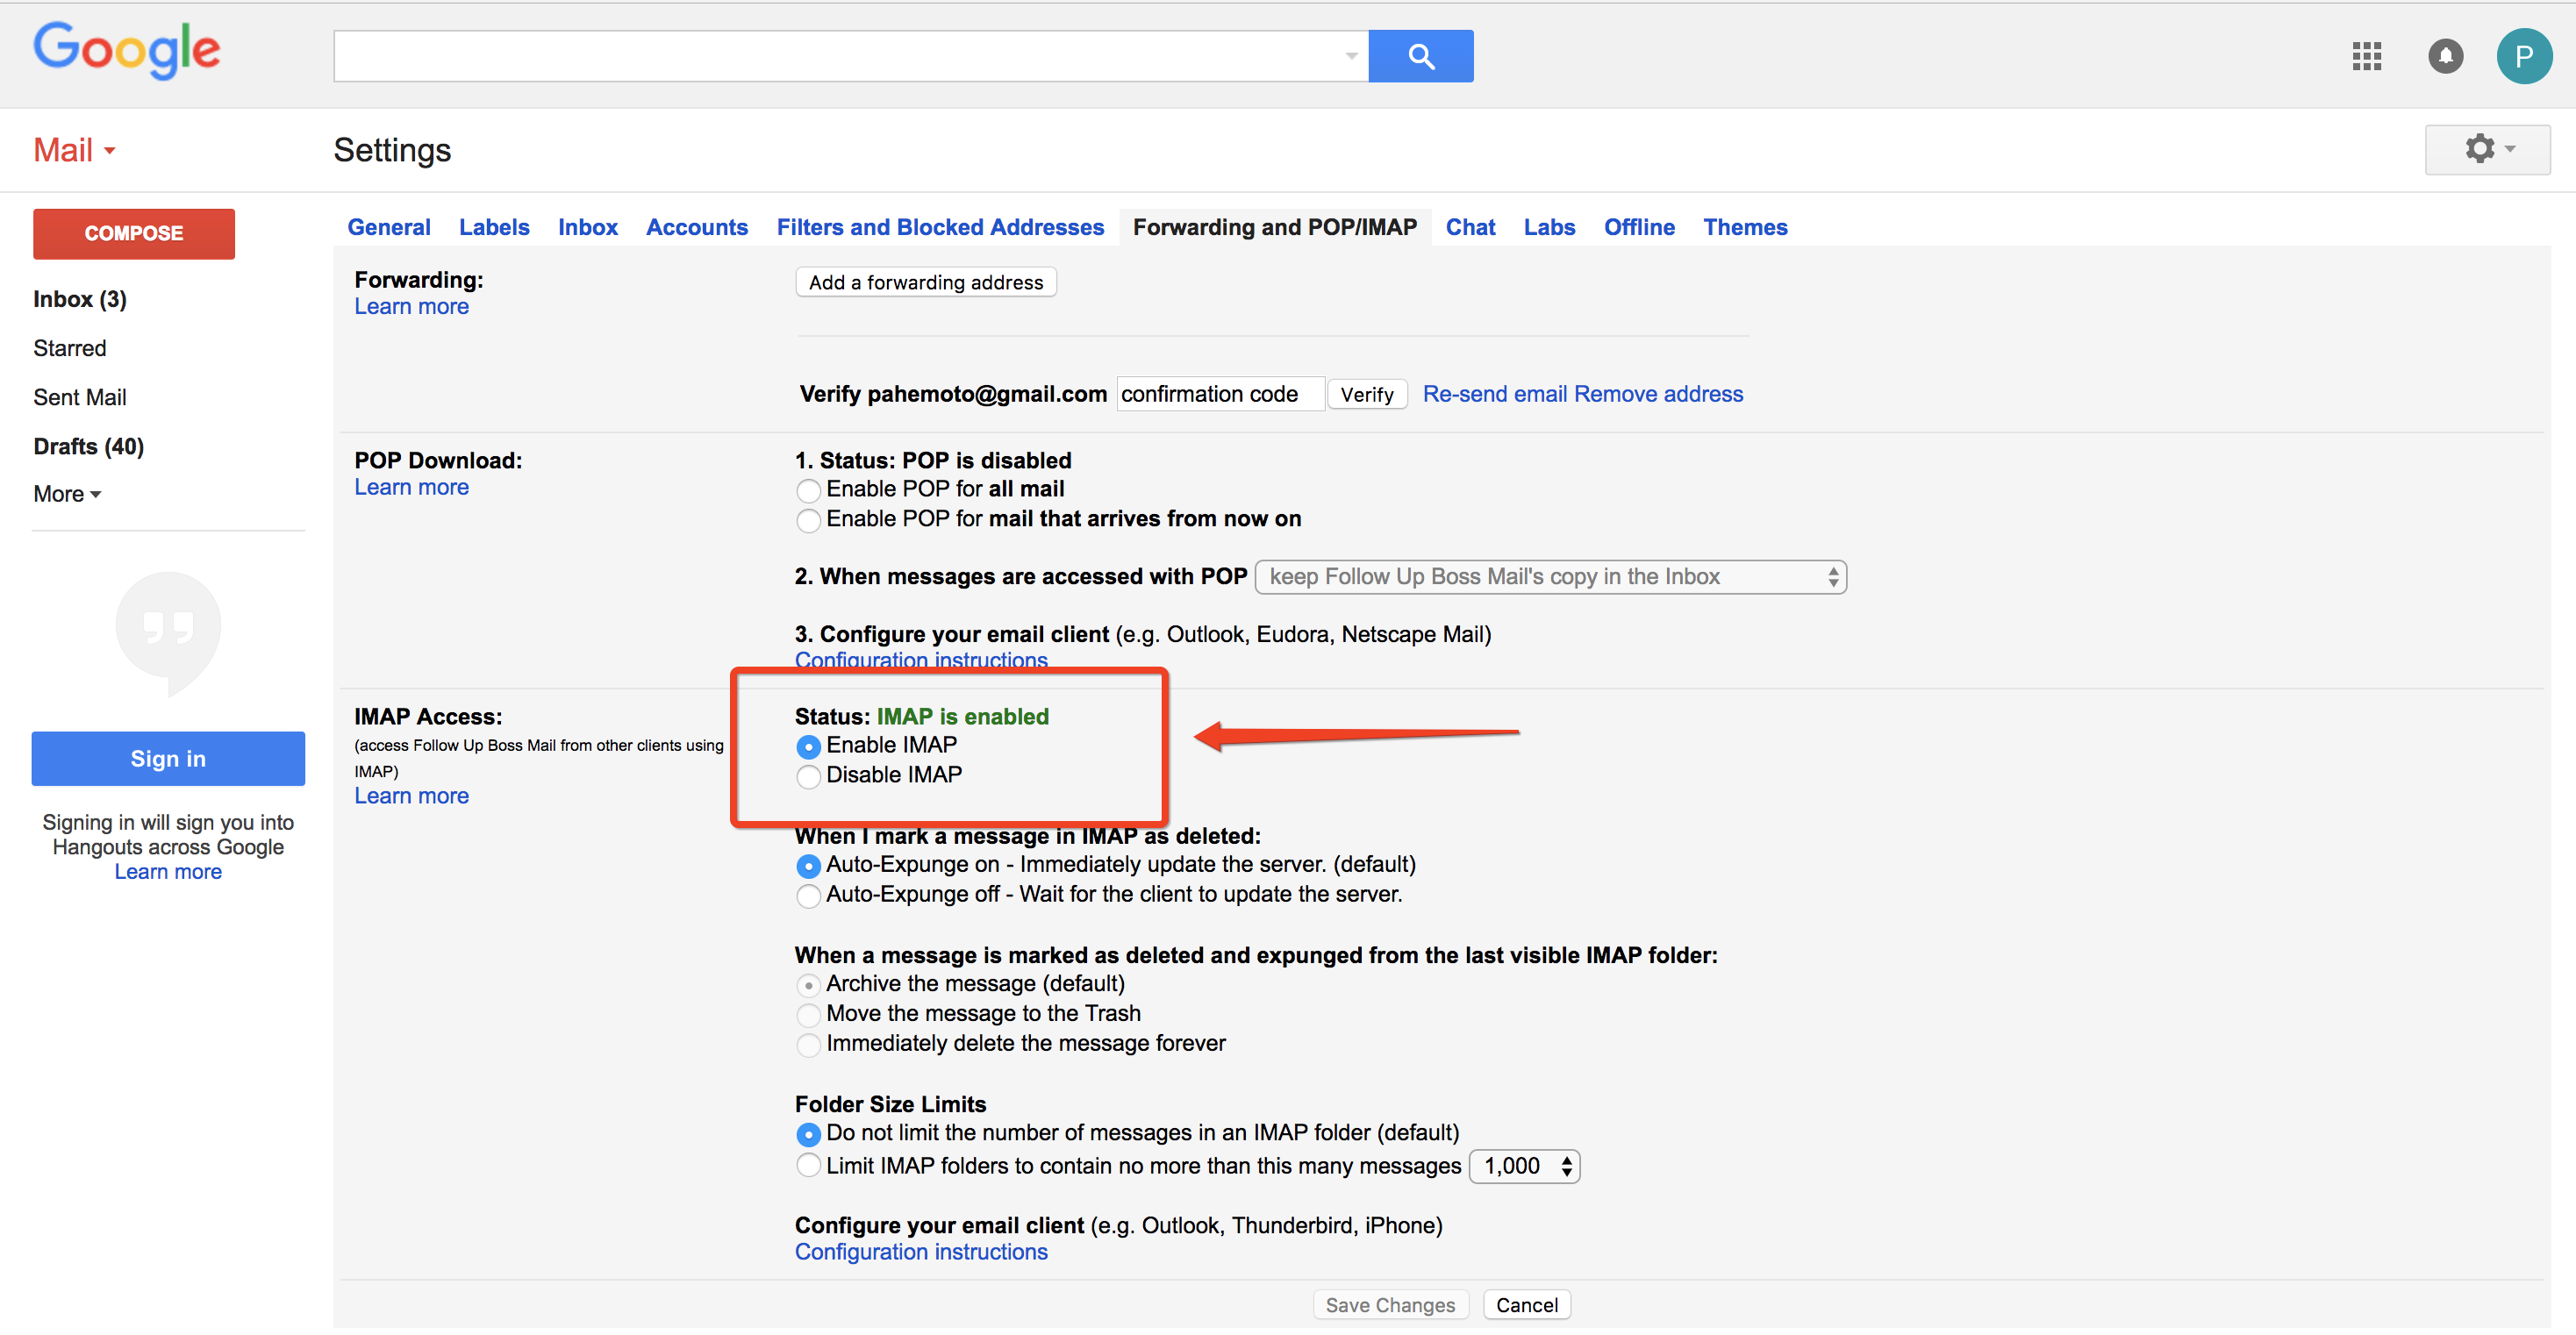Click the confirmation code field
This screenshot has width=2576, height=1335.
[x=1220, y=394]
